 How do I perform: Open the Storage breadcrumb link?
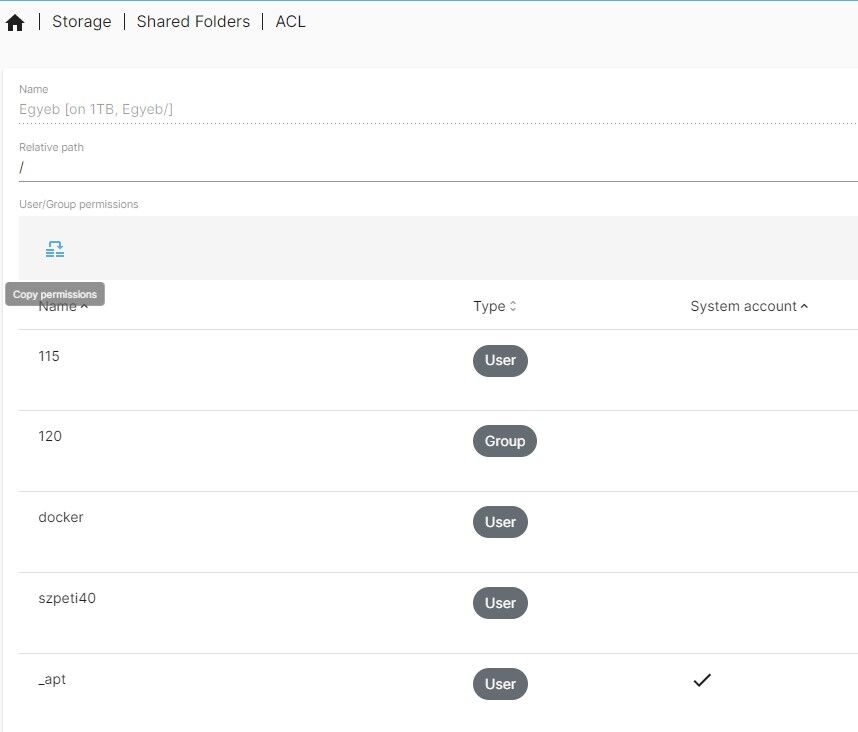click(81, 21)
